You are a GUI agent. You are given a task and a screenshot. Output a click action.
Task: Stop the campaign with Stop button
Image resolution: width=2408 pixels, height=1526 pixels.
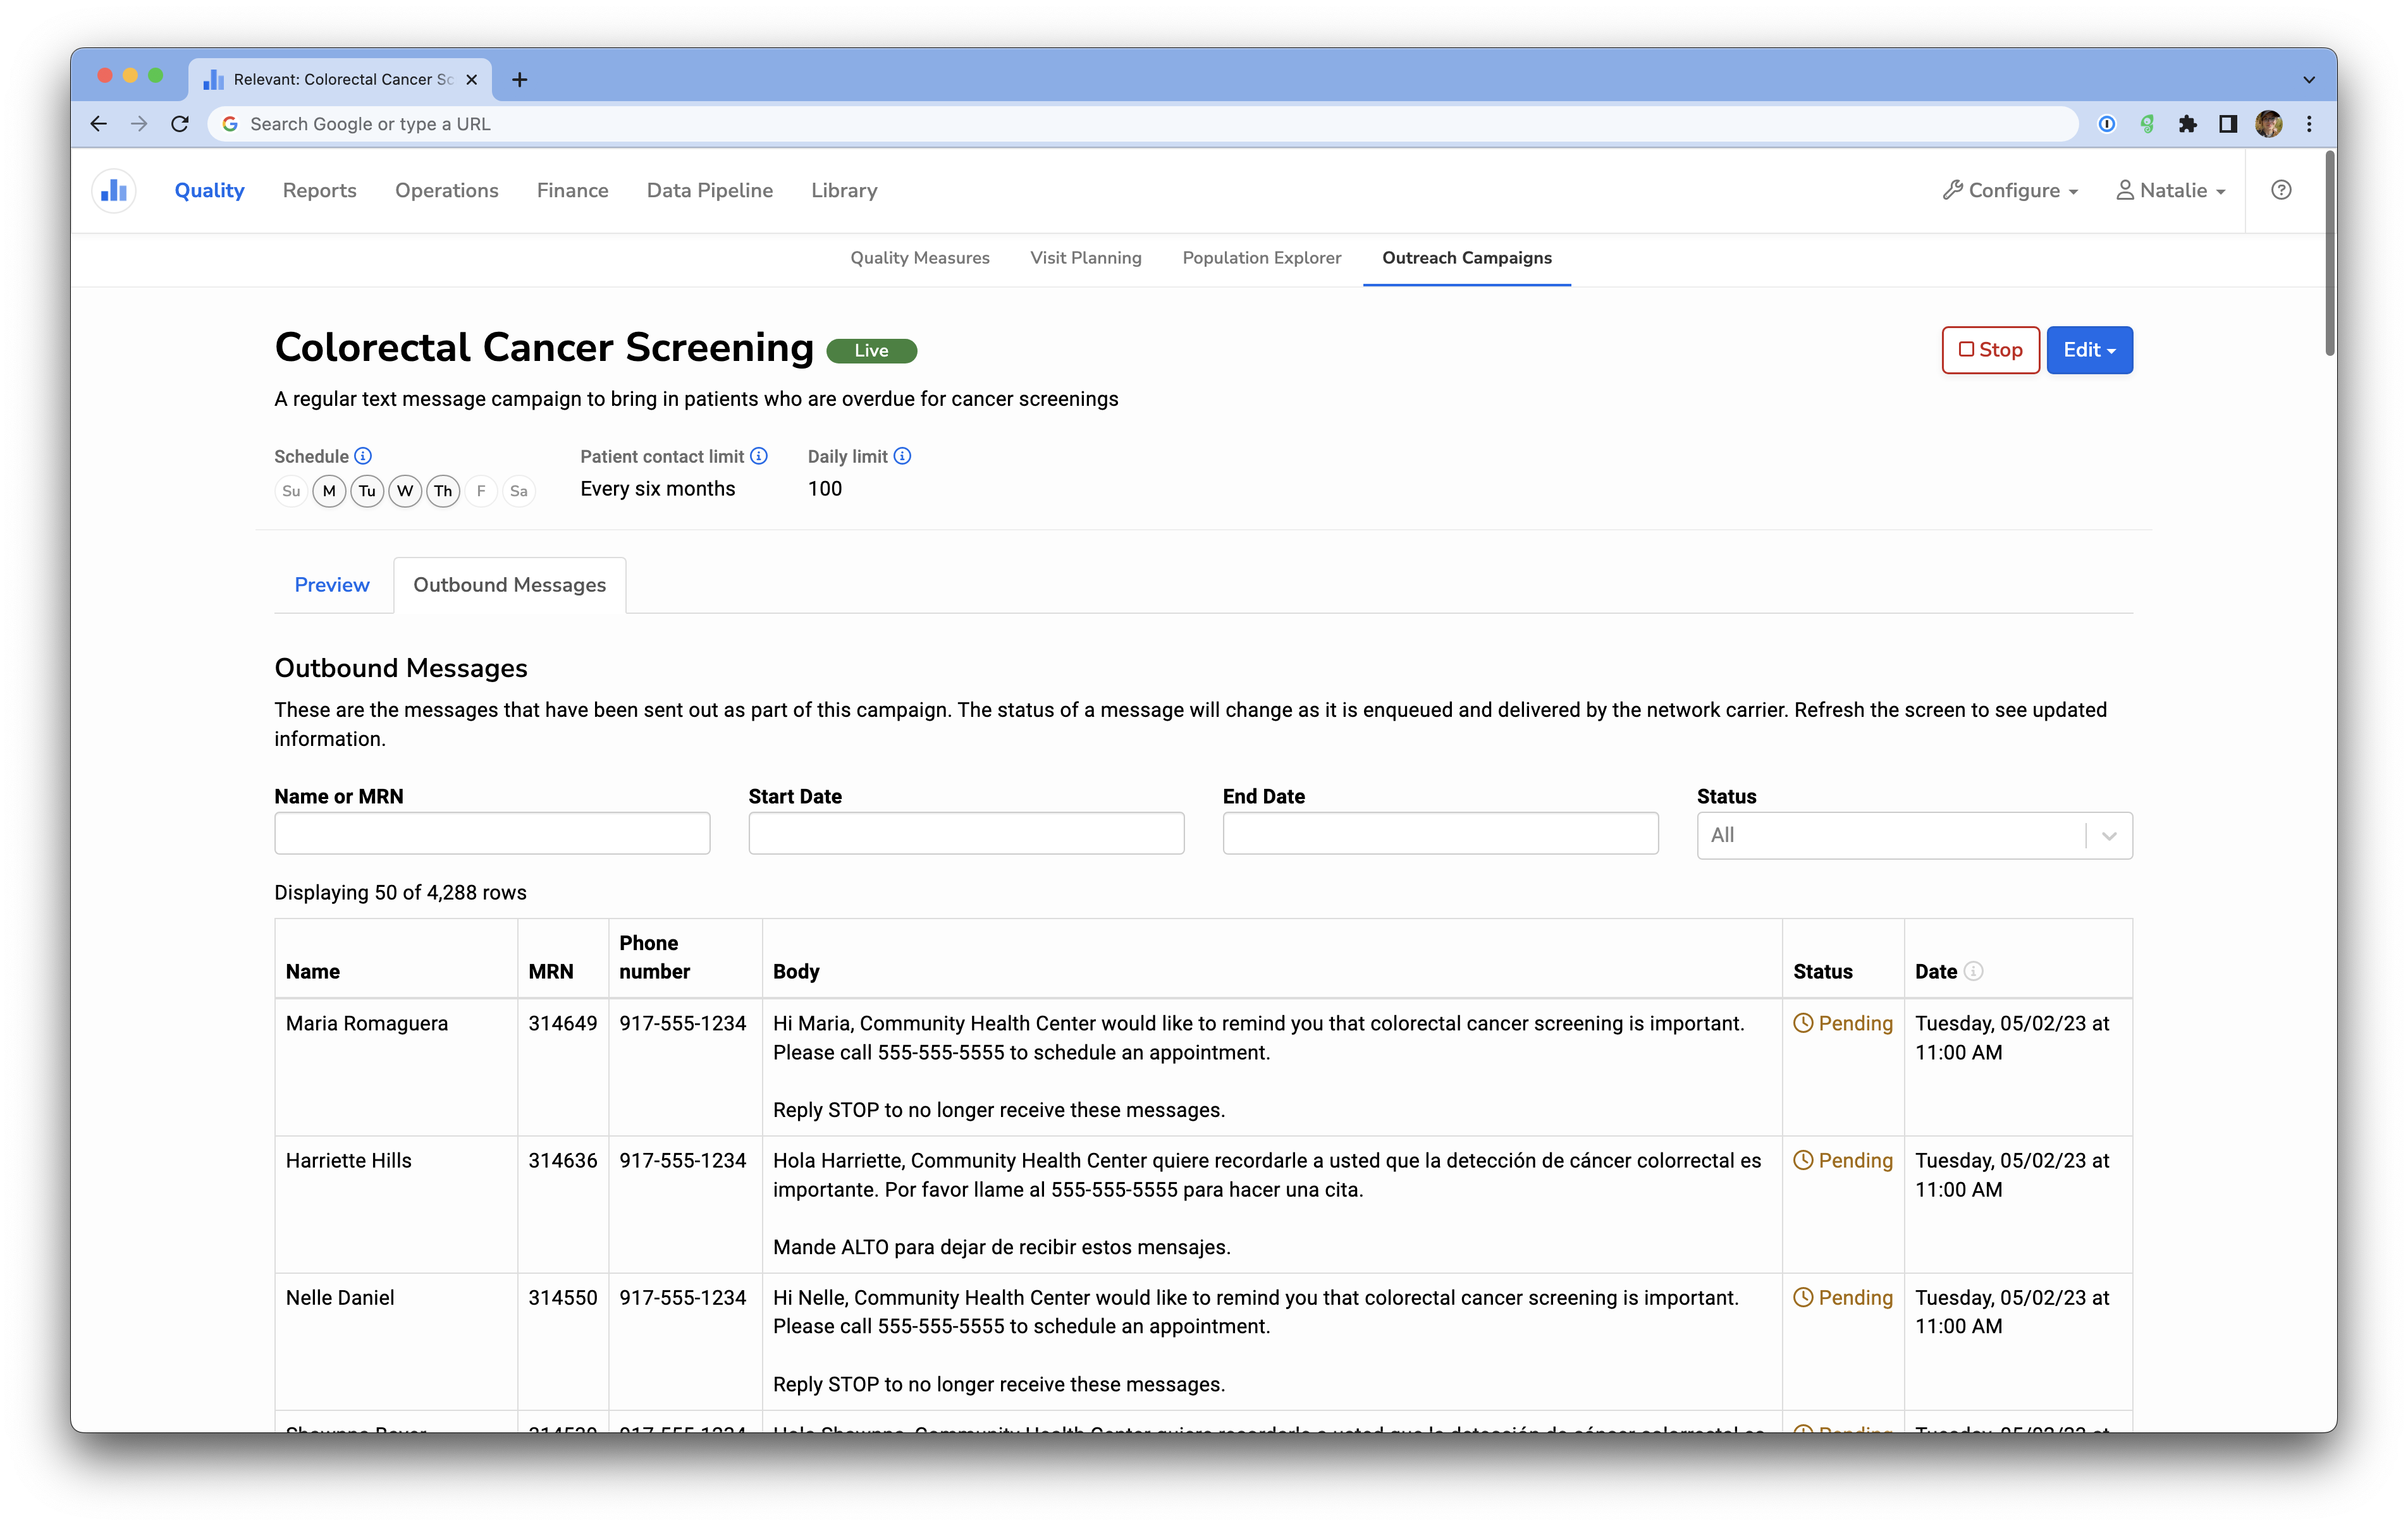pos(1990,350)
